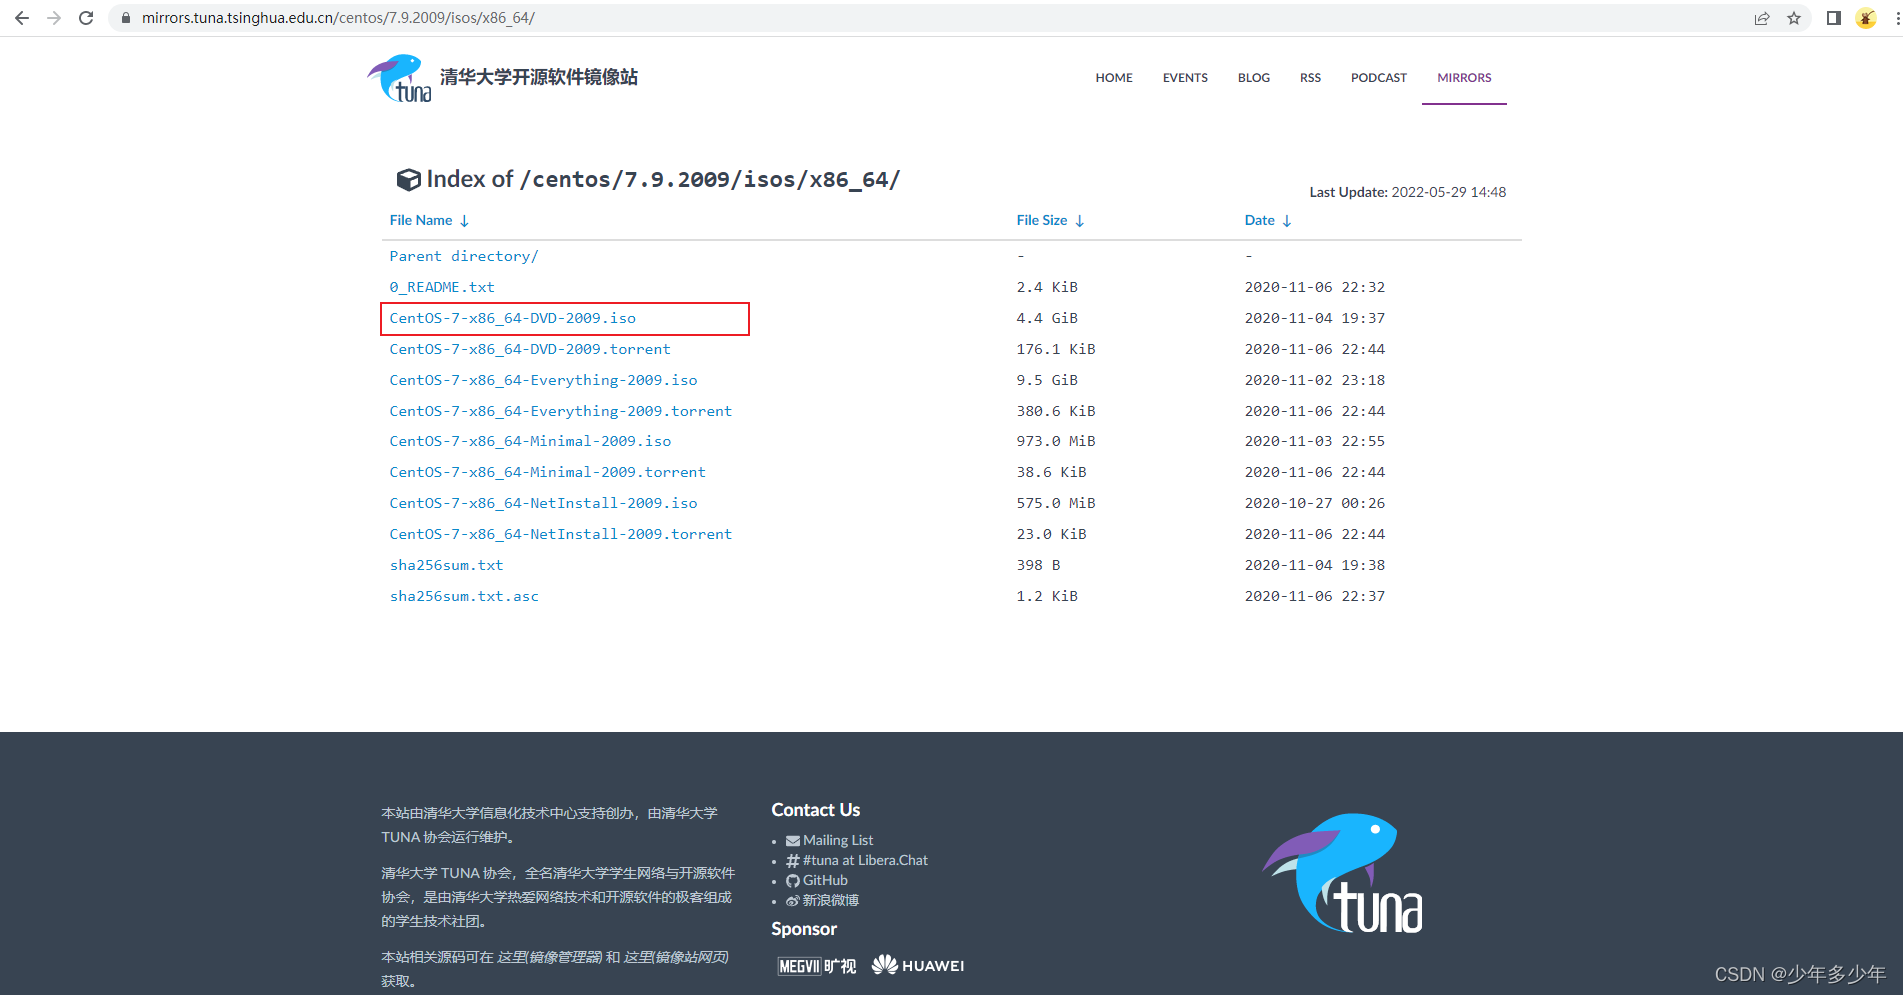Click the Sponsor heading
This screenshot has height=995, width=1903.
pos(804,929)
